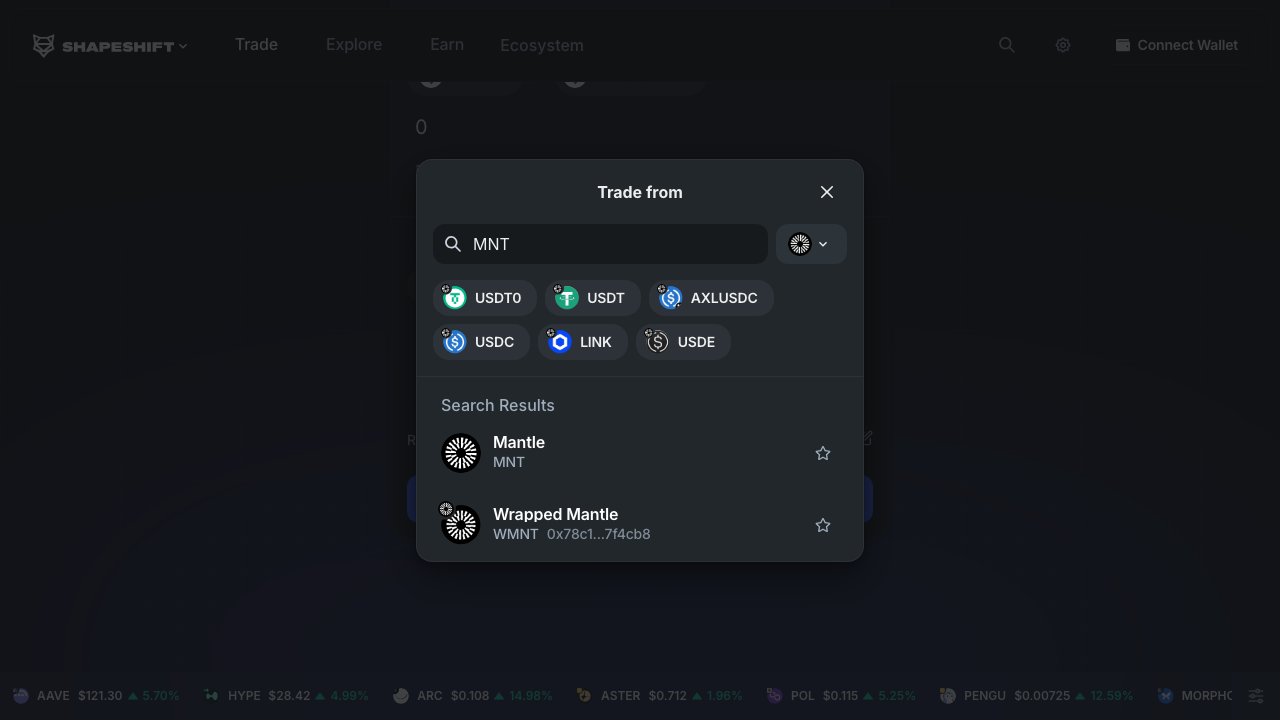Click the Chainlink hexagon icon

[560, 342]
